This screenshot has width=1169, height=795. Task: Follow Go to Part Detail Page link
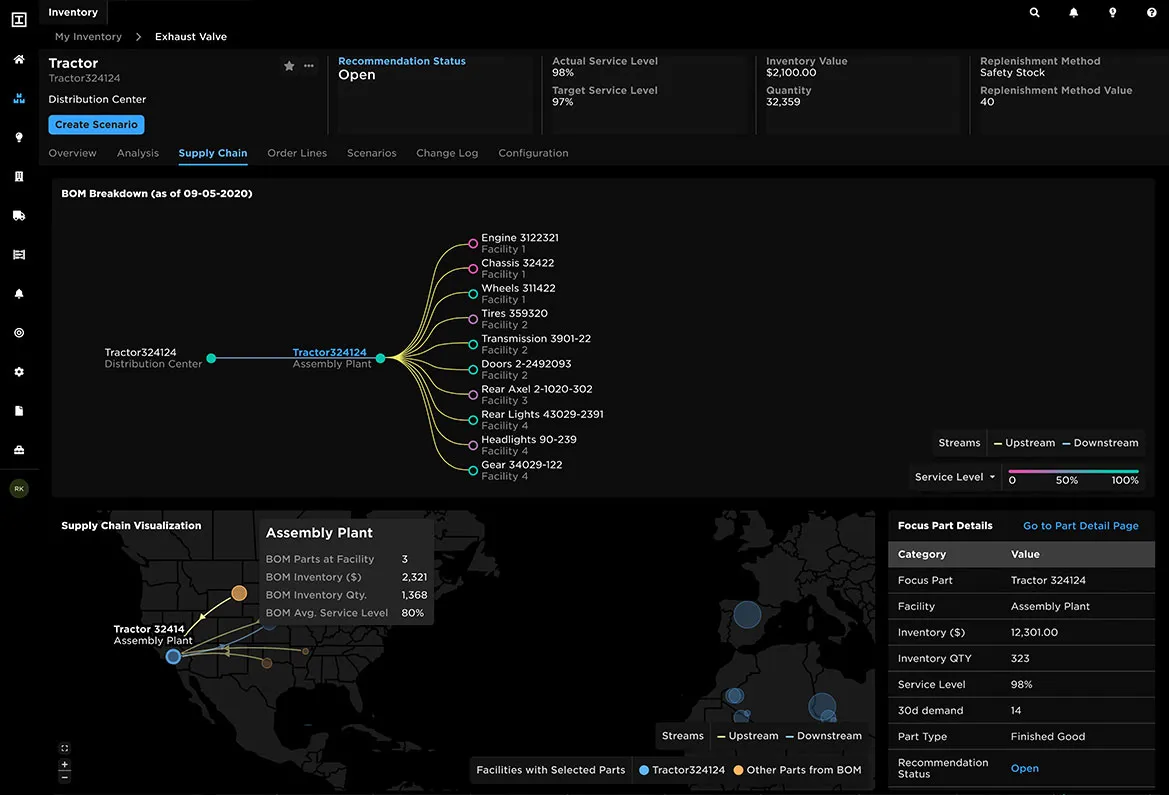tap(1080, 526)
